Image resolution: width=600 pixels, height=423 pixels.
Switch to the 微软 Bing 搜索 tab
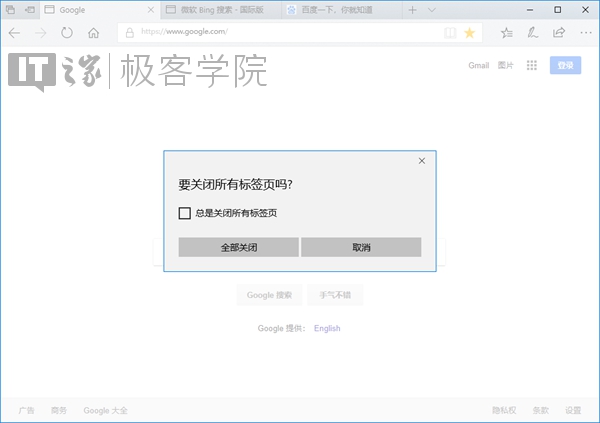222,10
